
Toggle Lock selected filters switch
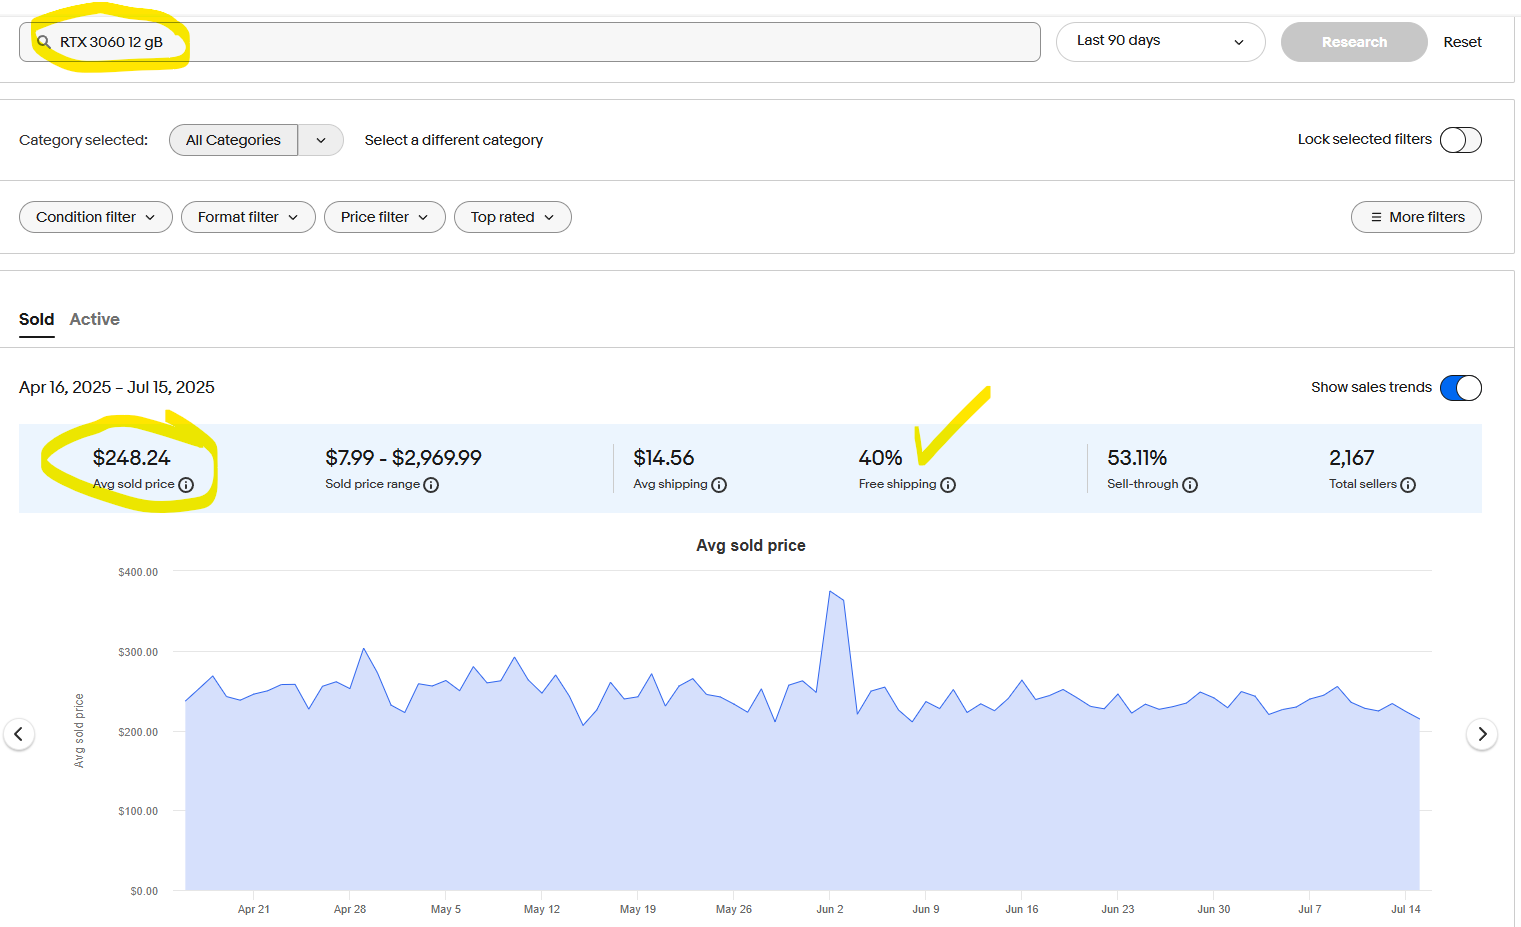click(x=1461, y=140)
